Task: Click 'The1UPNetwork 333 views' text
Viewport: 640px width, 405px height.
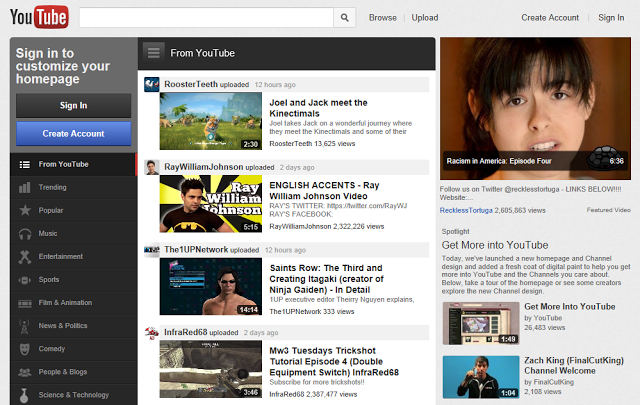Action: [x=311, y=312]
